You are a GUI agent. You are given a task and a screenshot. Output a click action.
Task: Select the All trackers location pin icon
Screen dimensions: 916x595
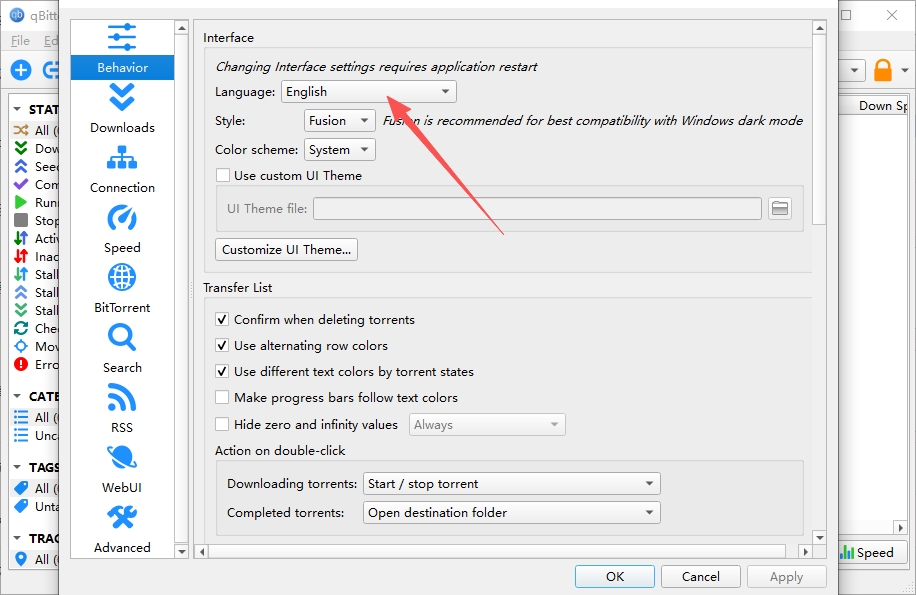point(21,559)
